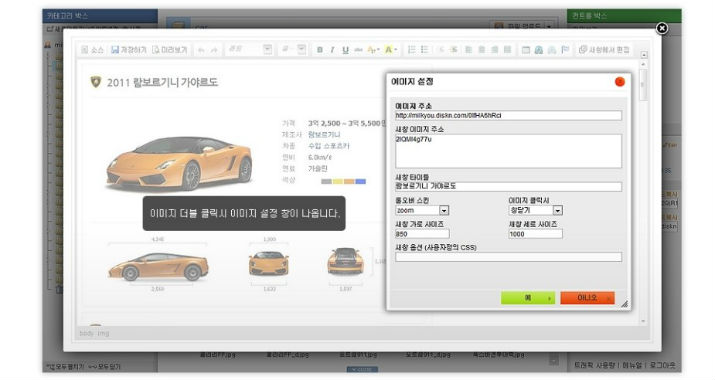
Task: Click the 이미지 주소 URL field
Action: tap(508, 115)
